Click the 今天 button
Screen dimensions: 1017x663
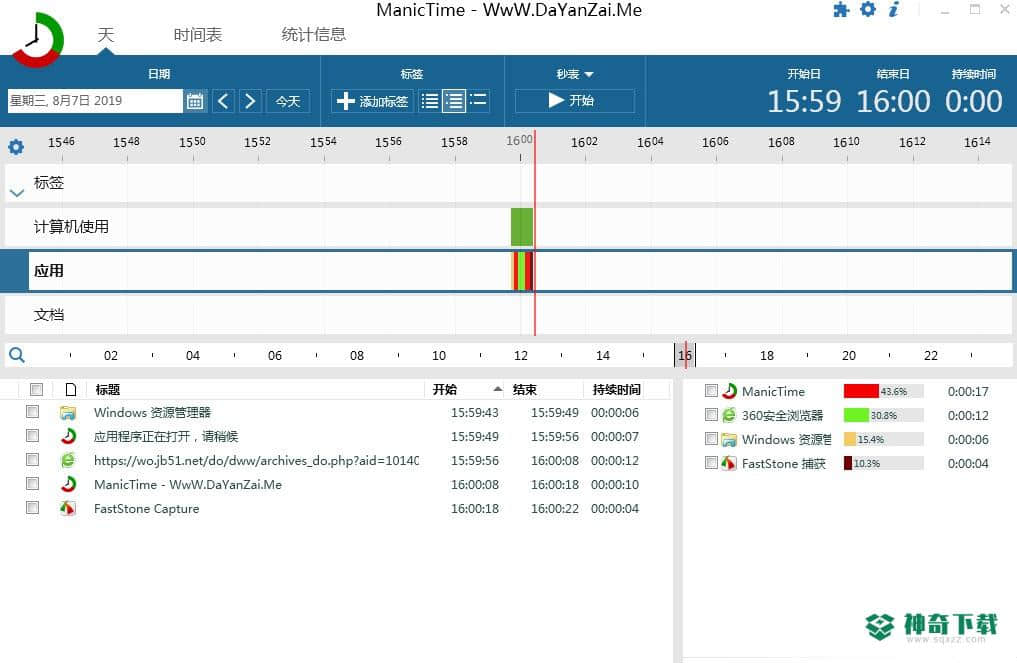tap(288, 101)
